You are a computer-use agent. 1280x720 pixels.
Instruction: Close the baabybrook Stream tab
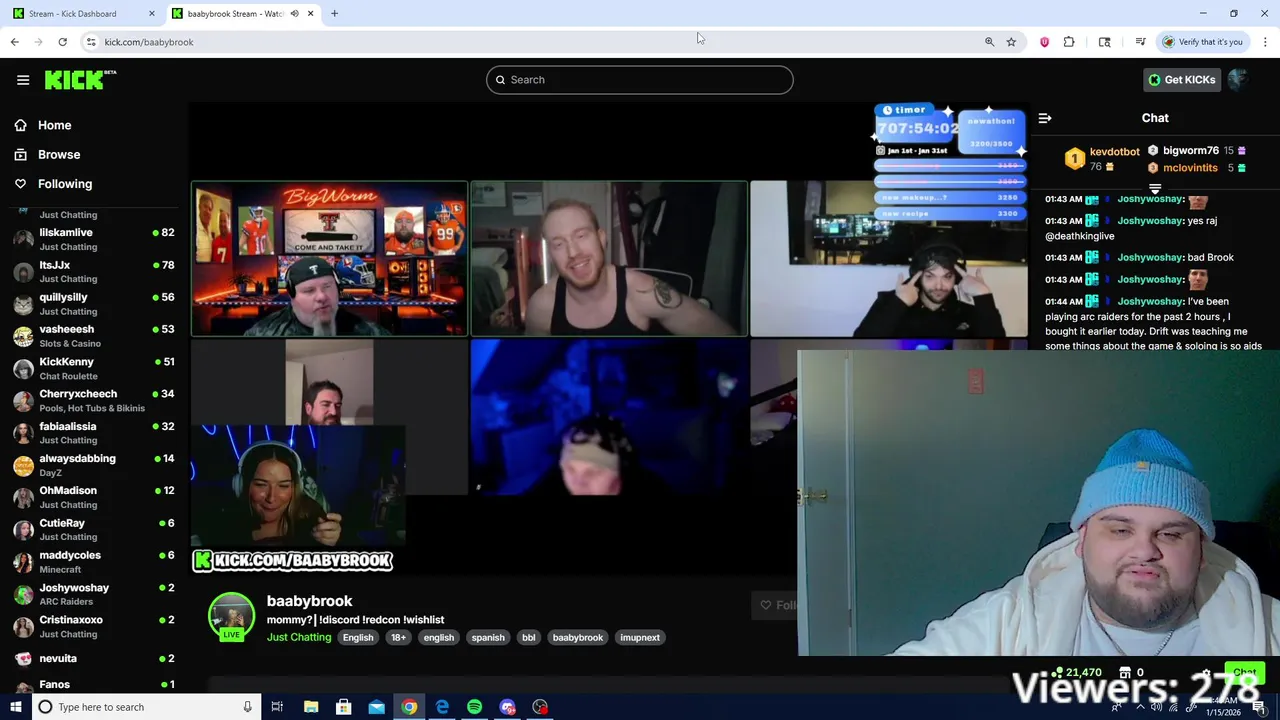311,13
